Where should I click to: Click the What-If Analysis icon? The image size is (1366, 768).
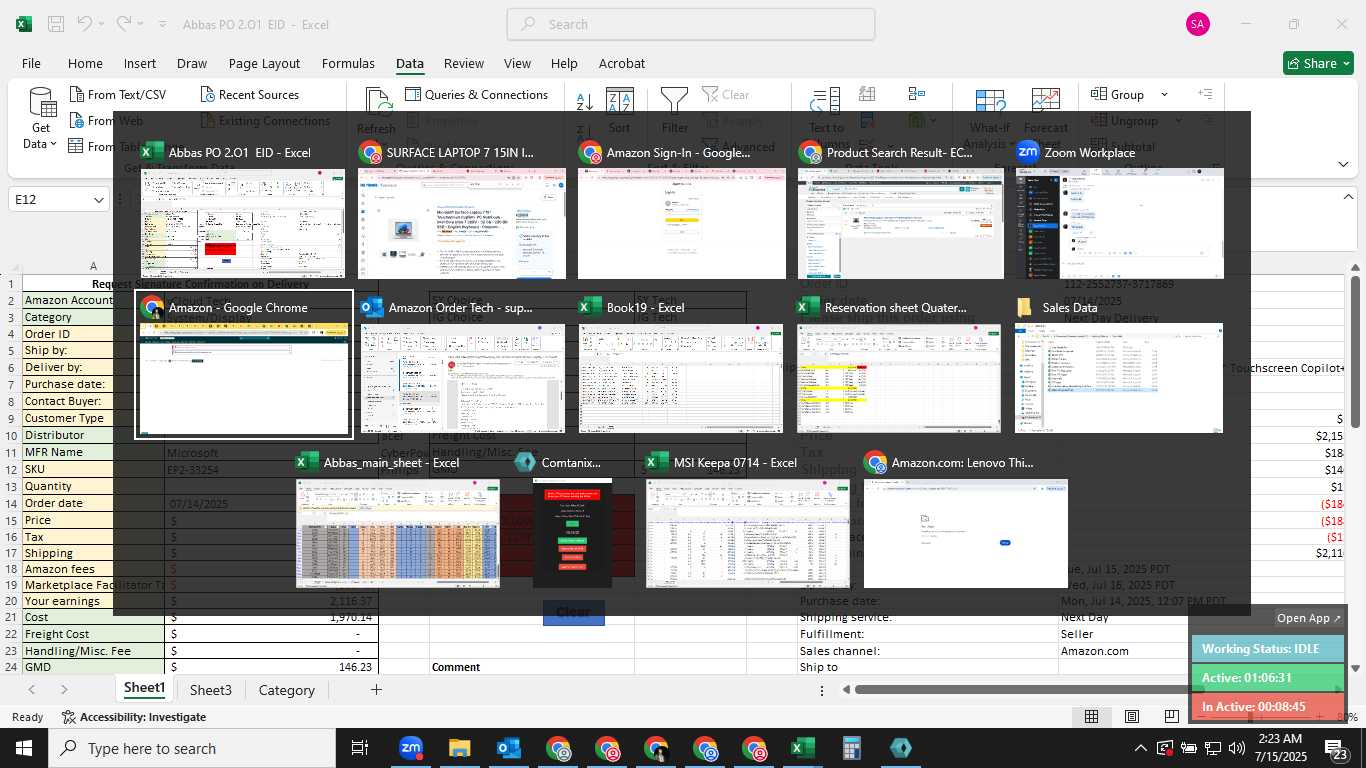click(x=990, y=110)
